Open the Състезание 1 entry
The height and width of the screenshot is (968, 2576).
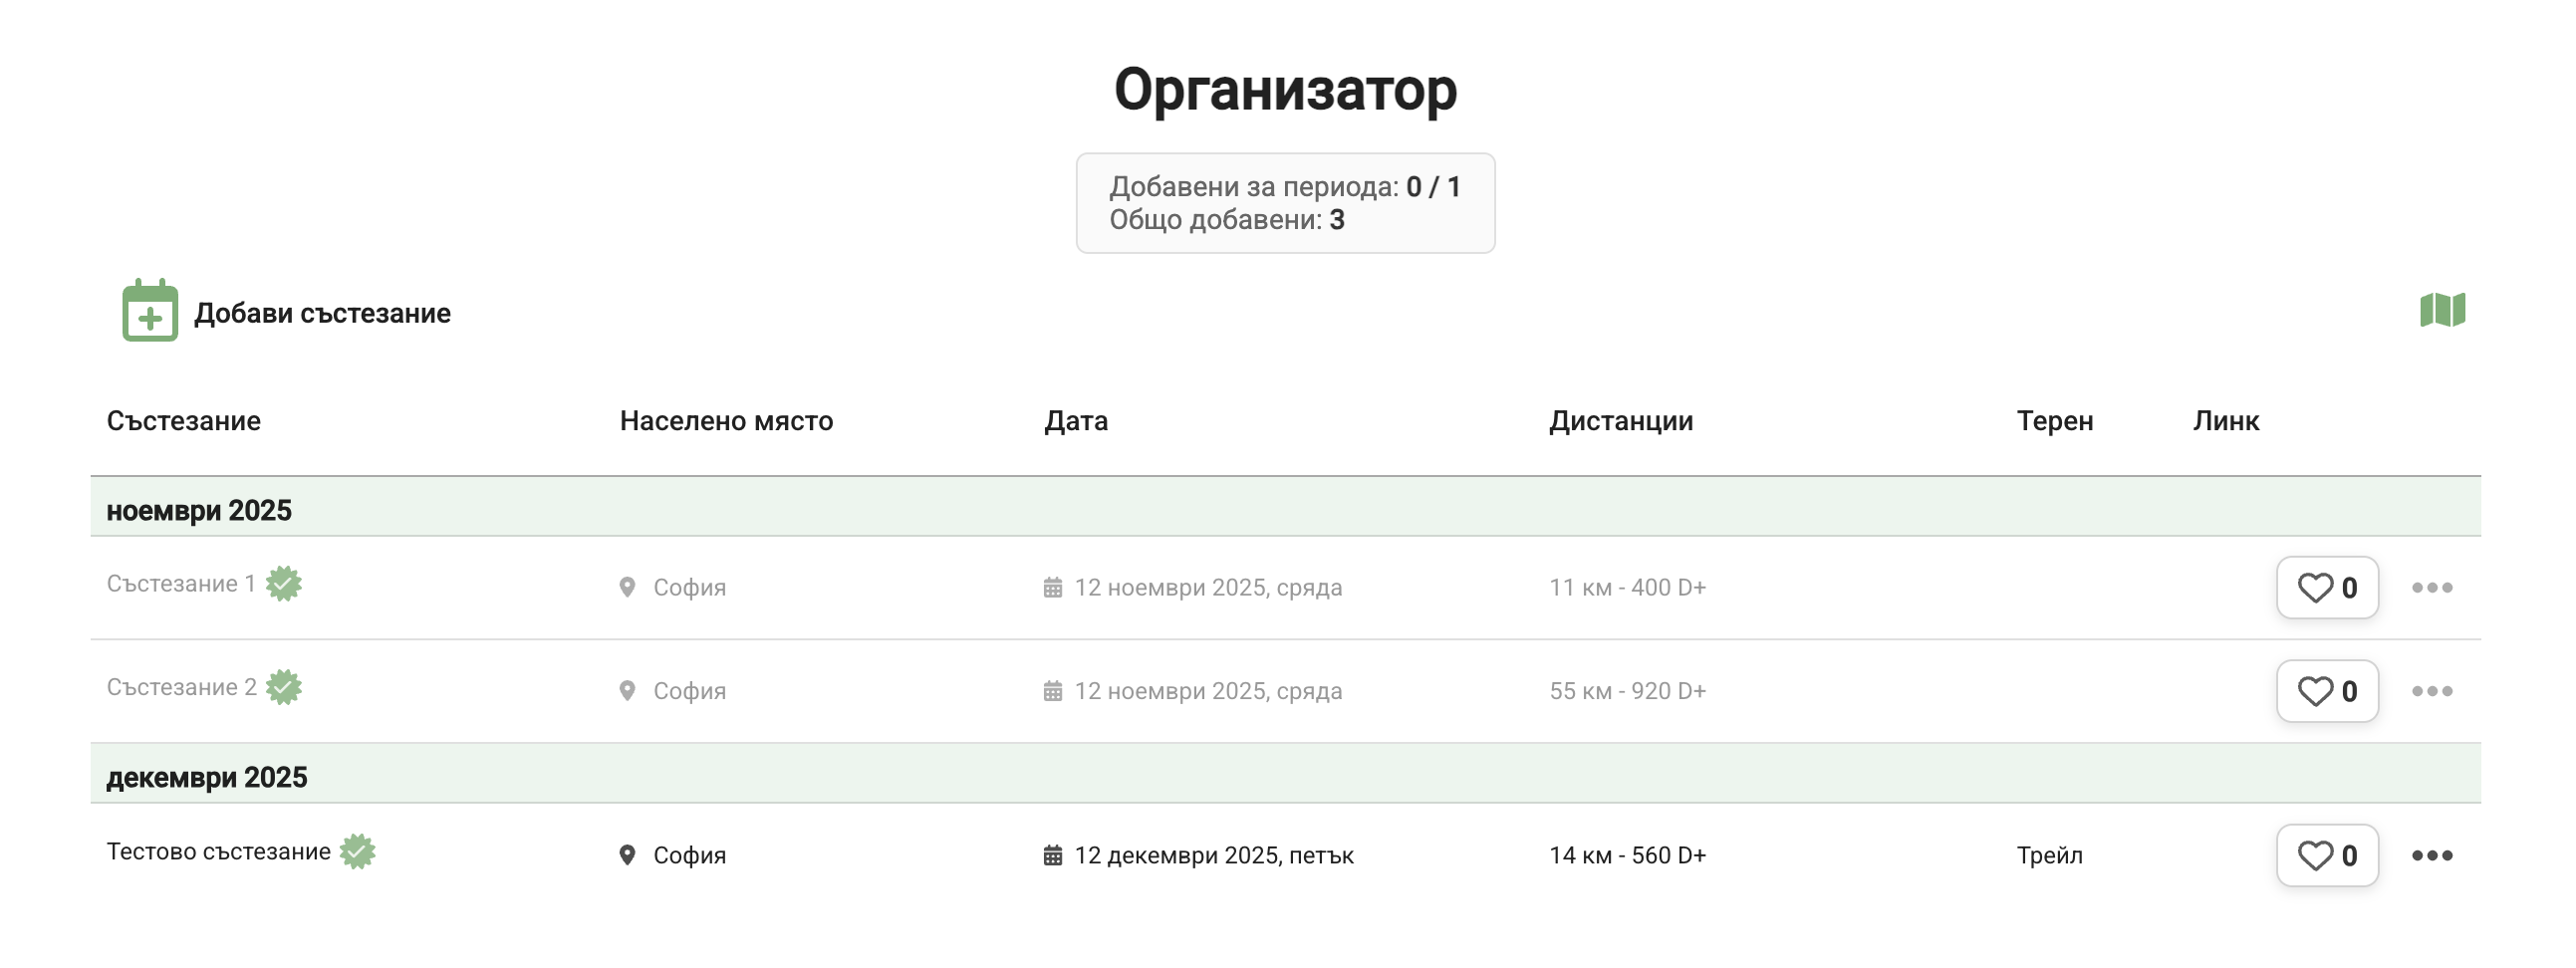pos(181,584)
